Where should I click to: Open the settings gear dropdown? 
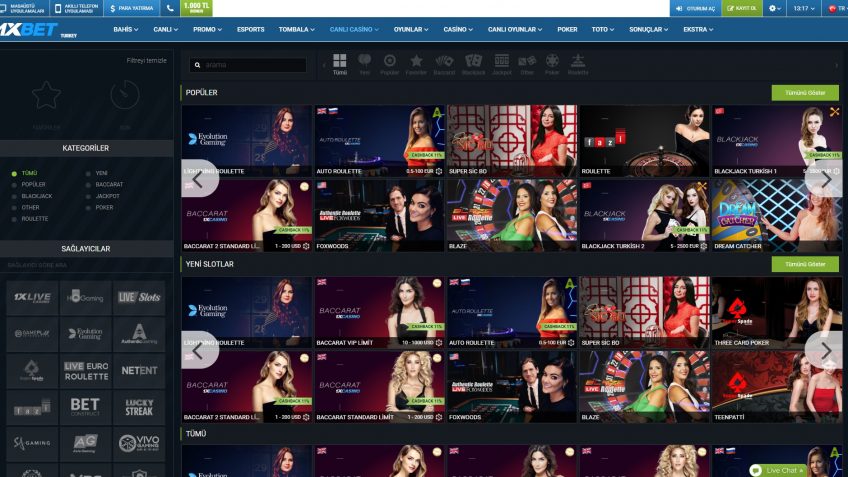775,8
